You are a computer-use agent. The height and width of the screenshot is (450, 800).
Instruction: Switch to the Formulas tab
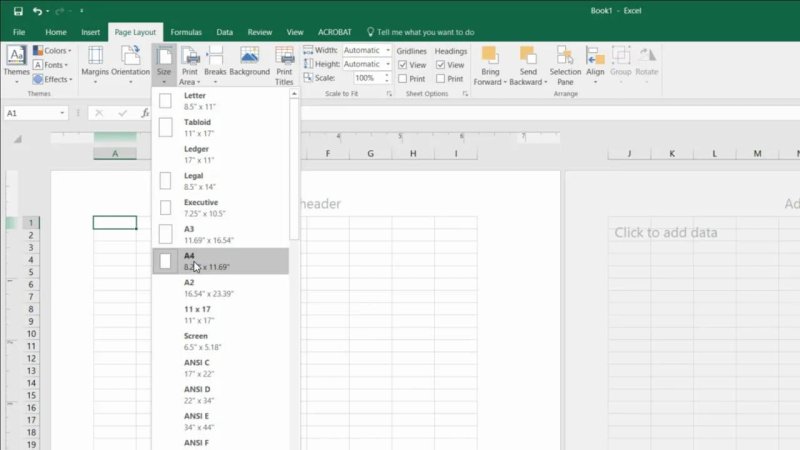coord(186,32)
